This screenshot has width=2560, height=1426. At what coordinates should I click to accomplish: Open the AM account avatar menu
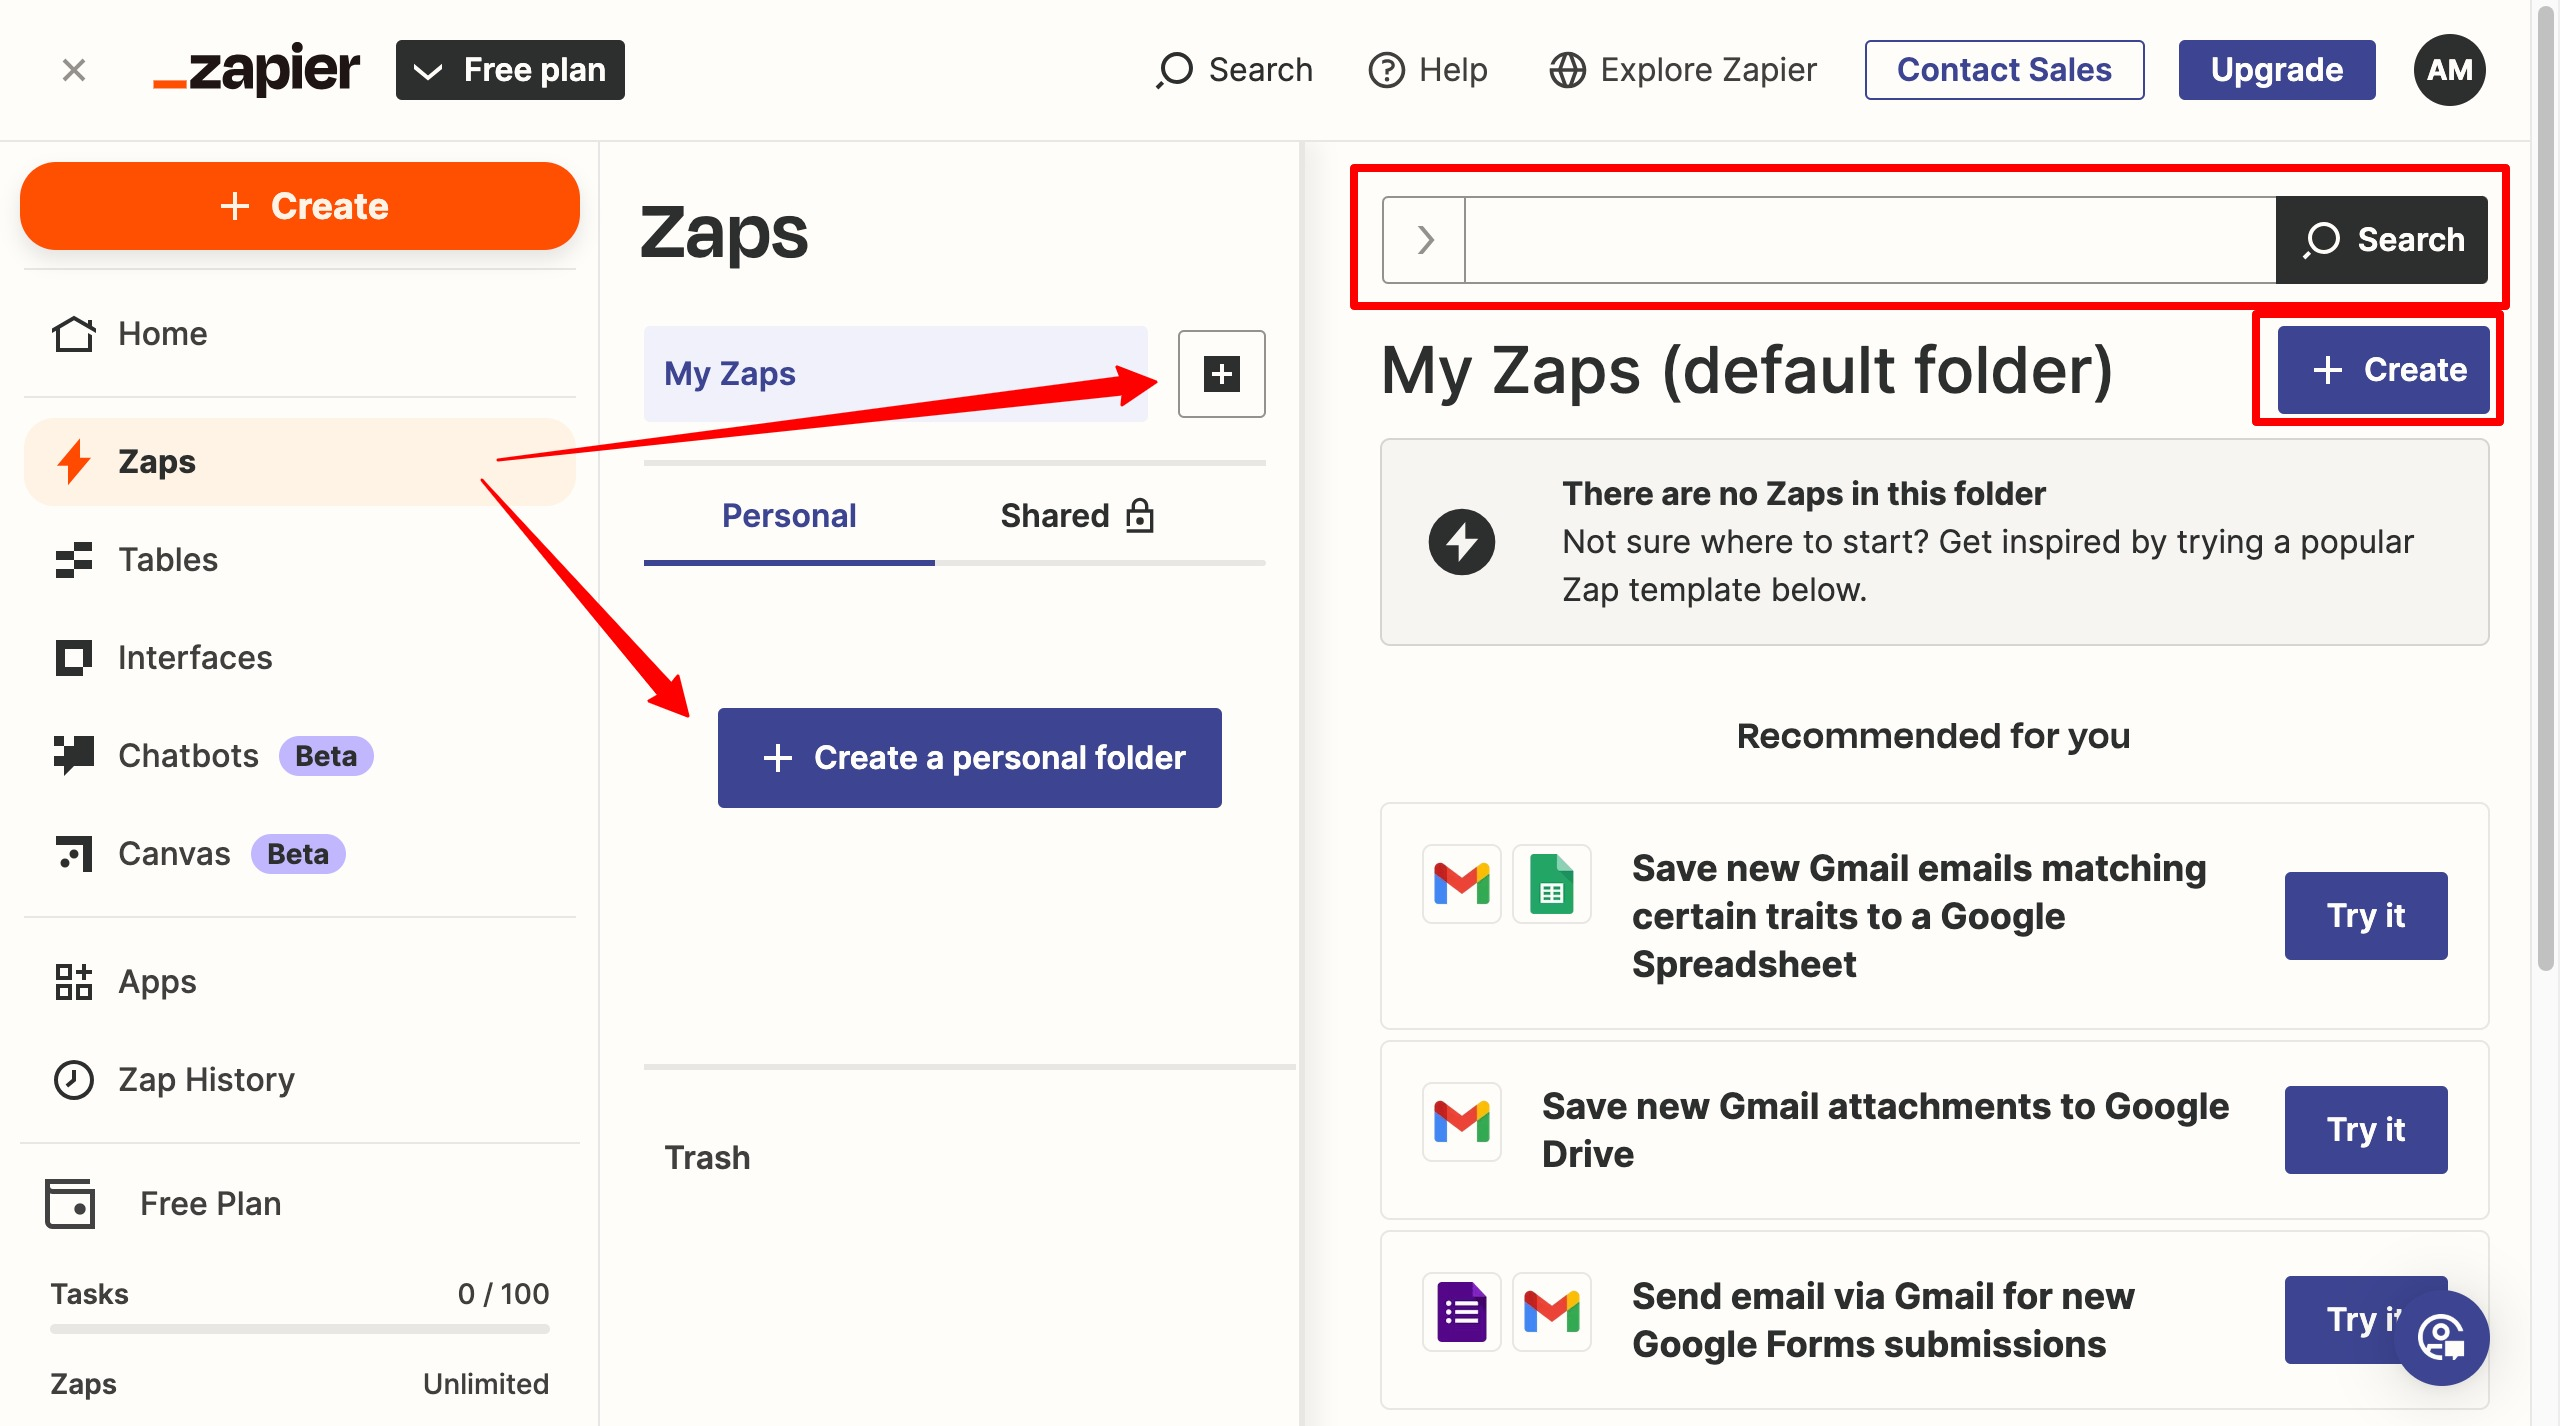2449,70
